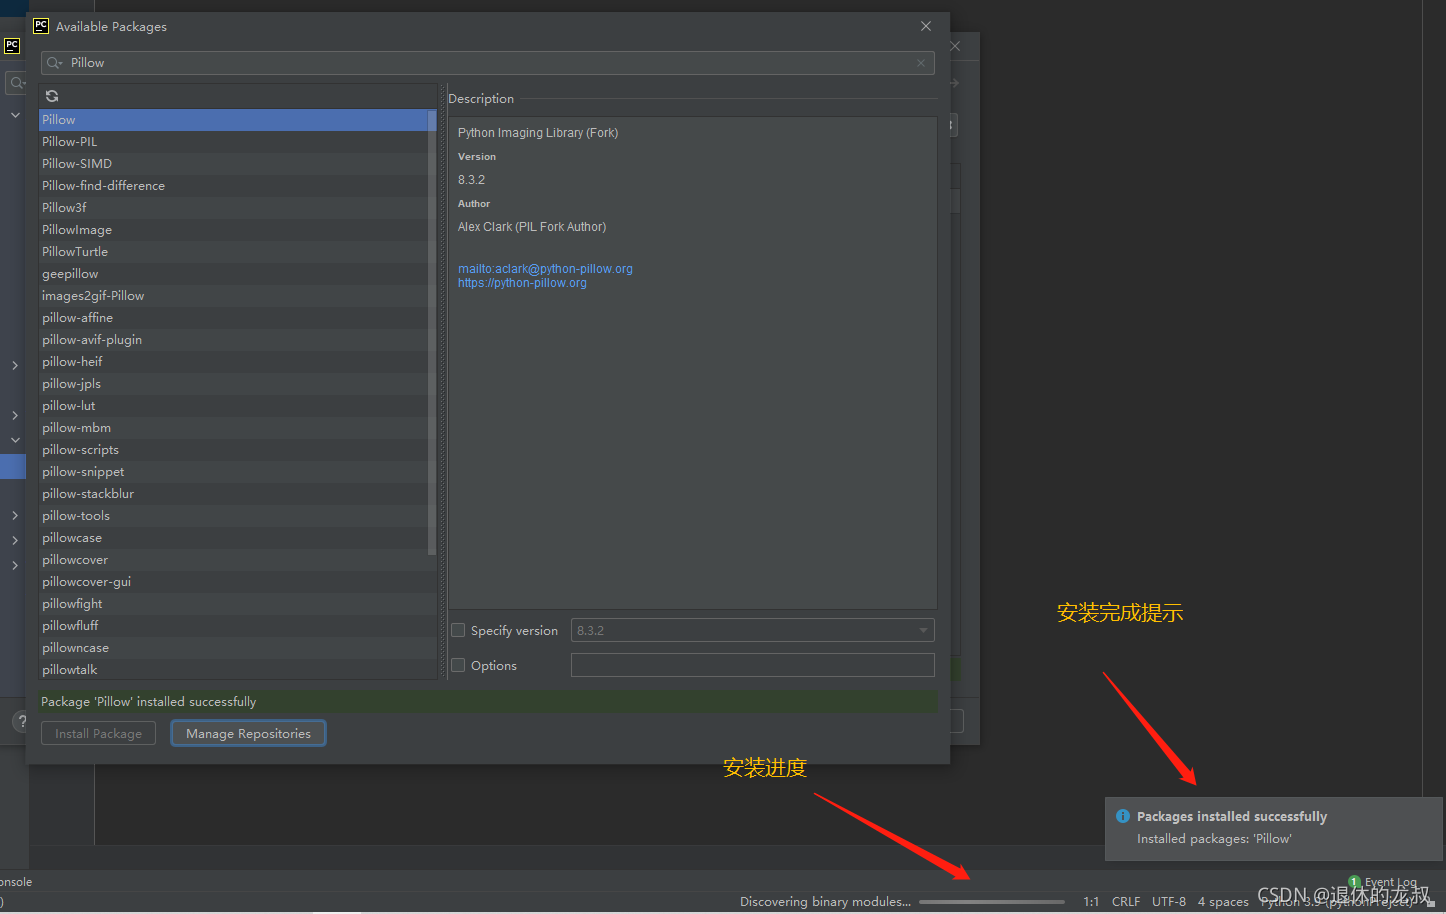Pick PillowImage in the package list
Viewport: 1446px width, 914px height.
233,230
